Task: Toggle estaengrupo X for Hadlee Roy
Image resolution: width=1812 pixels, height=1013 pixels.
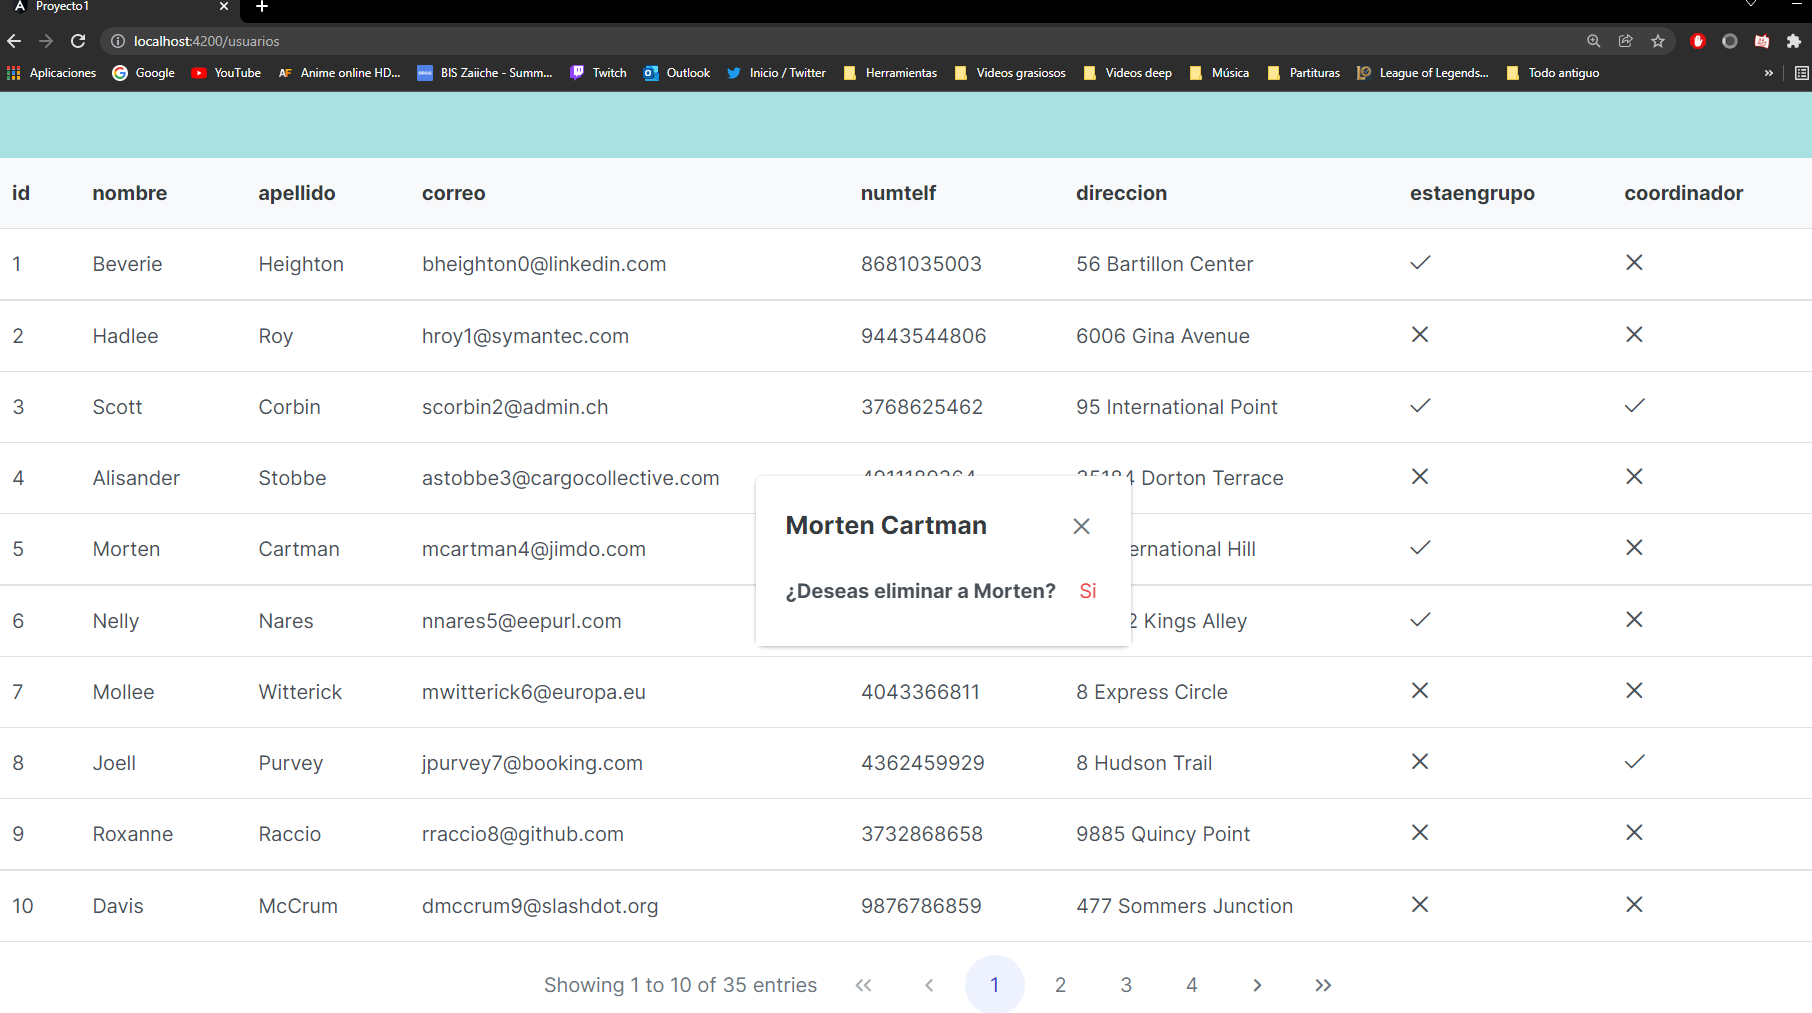Action: (1420, 335)
